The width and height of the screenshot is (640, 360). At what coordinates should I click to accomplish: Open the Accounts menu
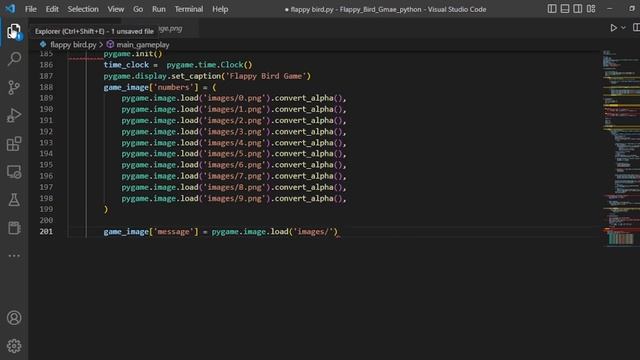click(14, 318)
